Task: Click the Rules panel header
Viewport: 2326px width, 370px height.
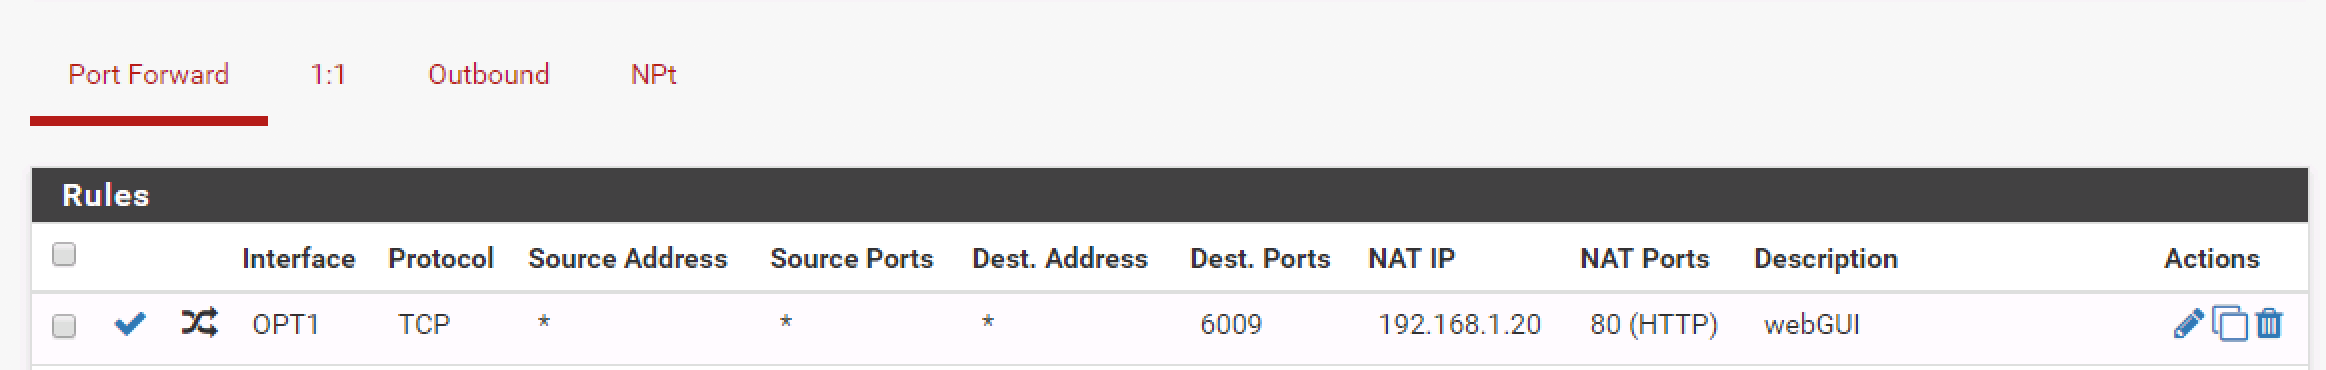Action: 1169,195
